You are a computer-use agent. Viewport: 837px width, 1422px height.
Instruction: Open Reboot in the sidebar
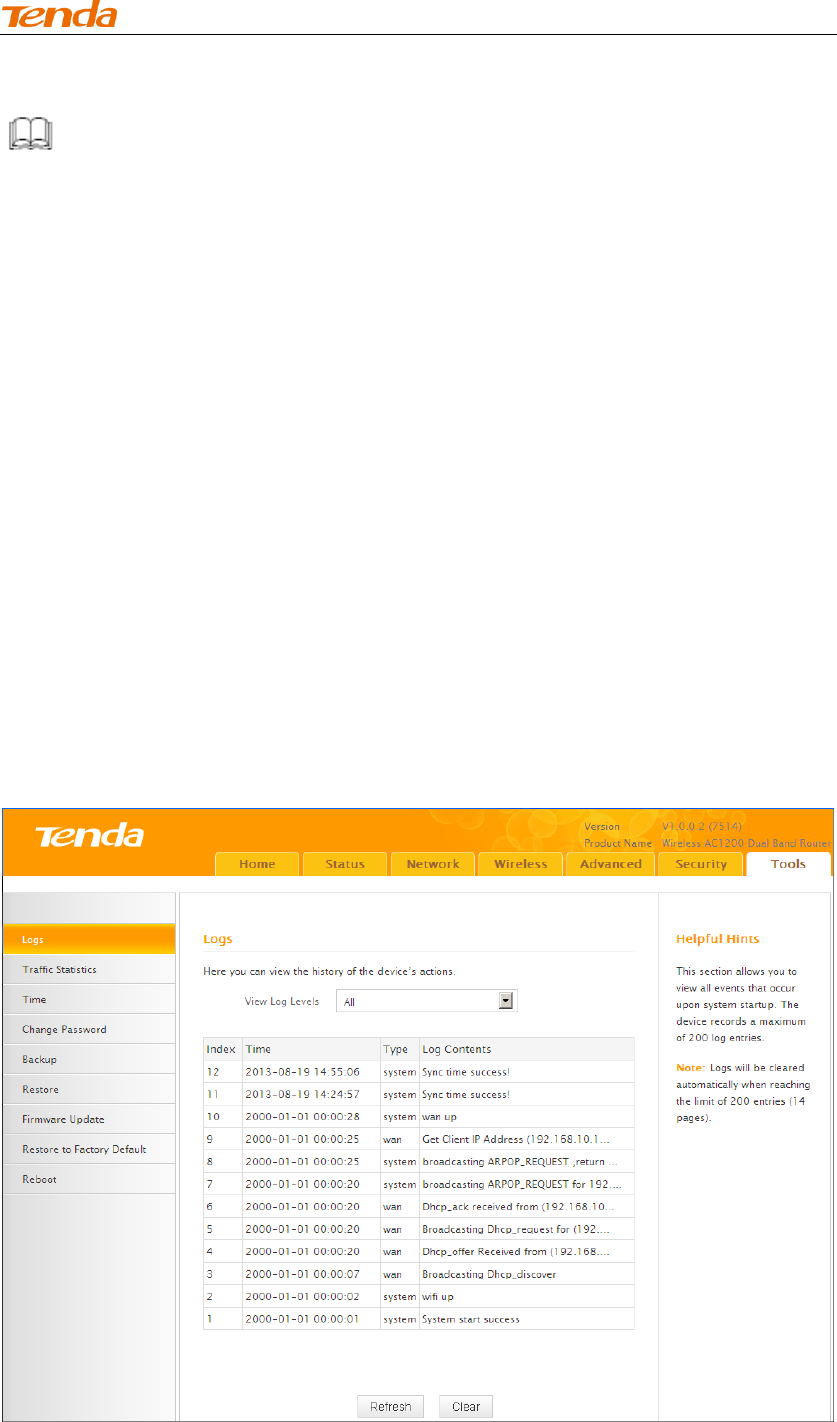88,1179
